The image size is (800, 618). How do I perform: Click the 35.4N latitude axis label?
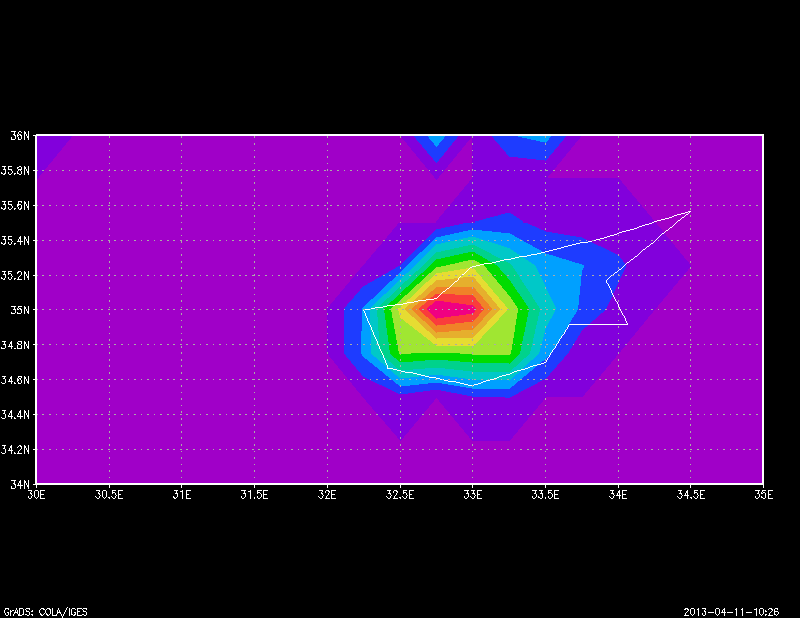[15, 240]
